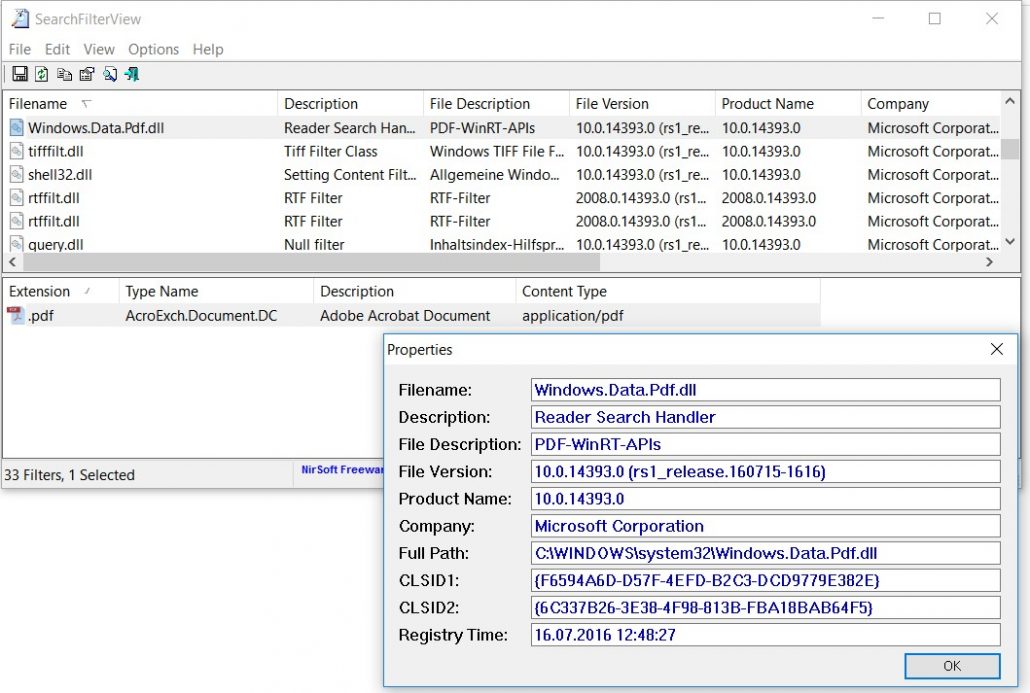Click the Copy Selected Items toolbar icon

(63, 73)
